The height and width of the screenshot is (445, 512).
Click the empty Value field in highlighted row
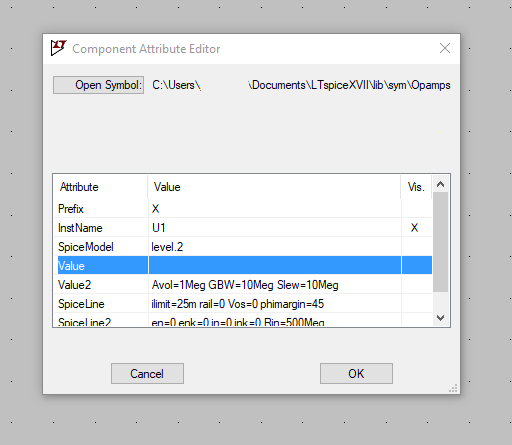(275, 265)
